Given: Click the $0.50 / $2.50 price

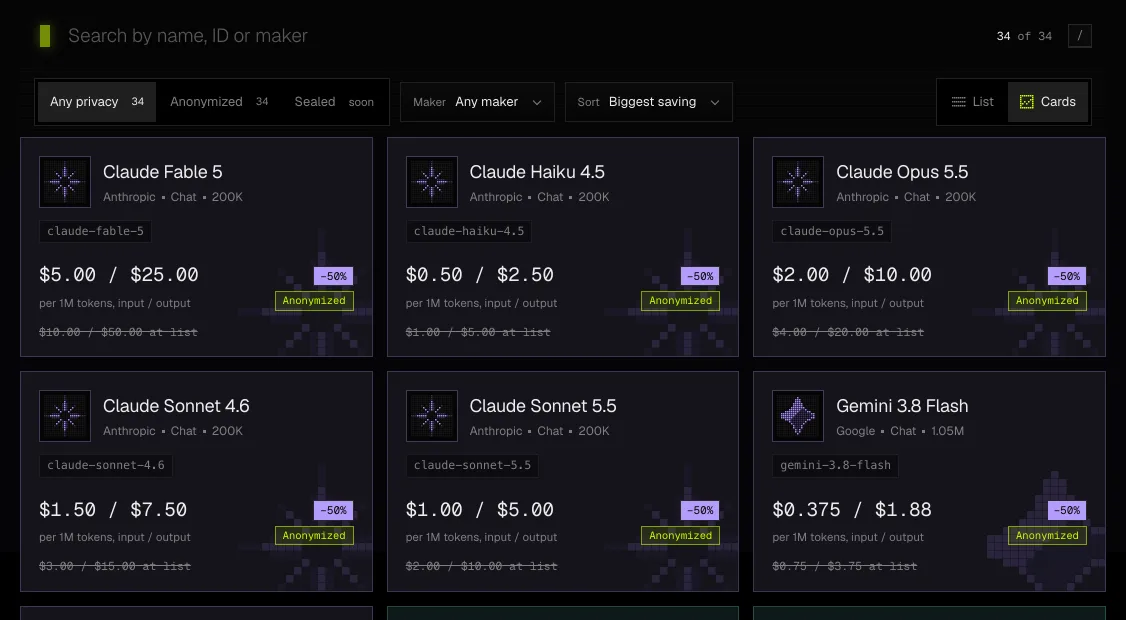Looking at the screenshot, I should [480, 275].
